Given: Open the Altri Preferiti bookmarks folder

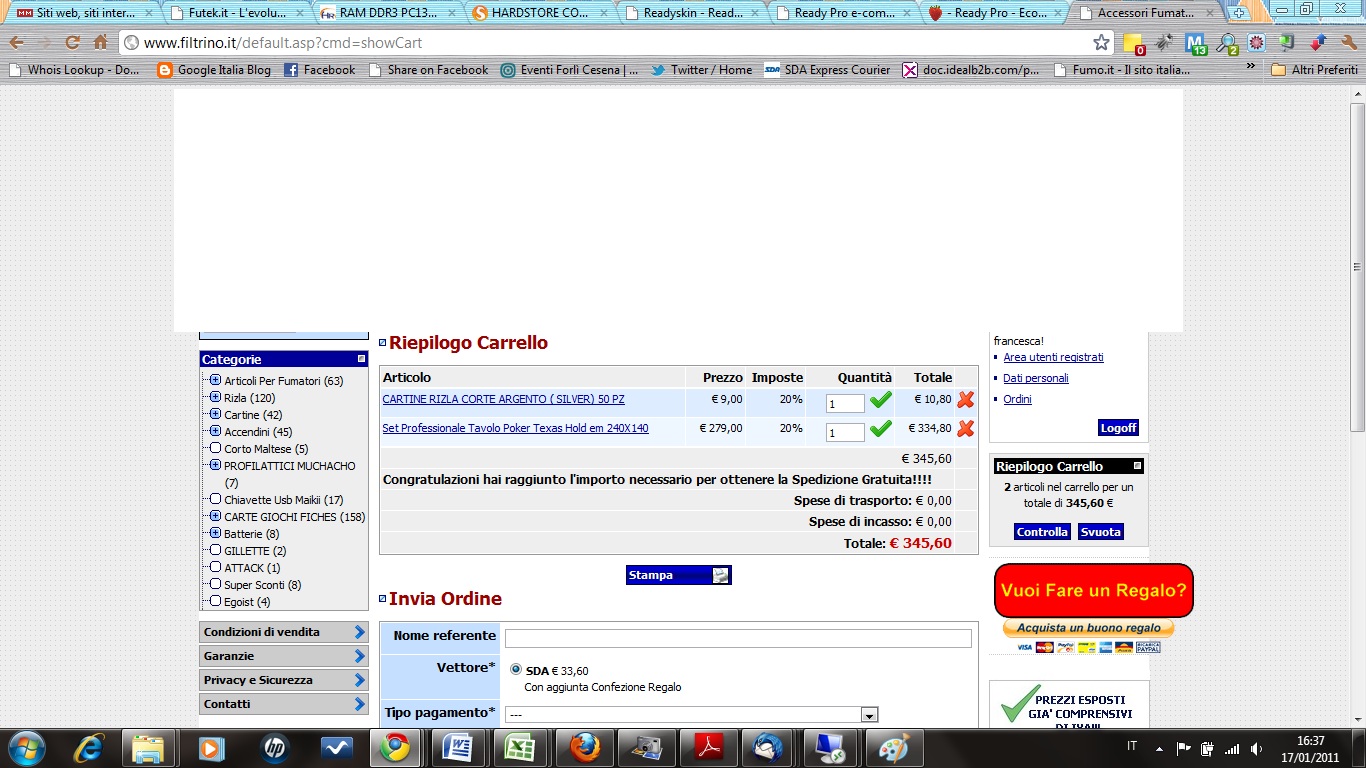Looking at the screenshot, I should (1314, 70).
